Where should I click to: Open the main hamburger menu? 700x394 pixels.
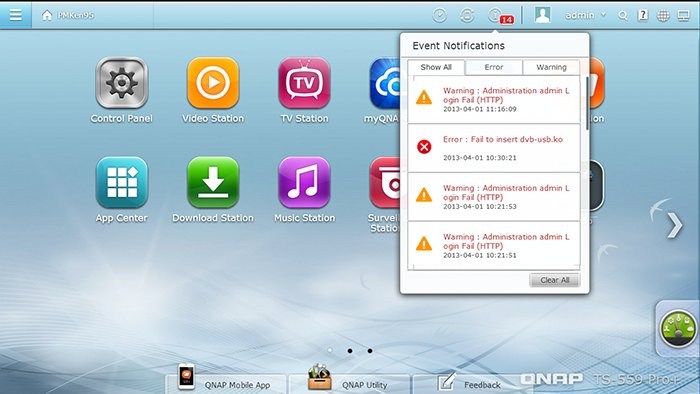pyautogui.click(x=16, y=15)
